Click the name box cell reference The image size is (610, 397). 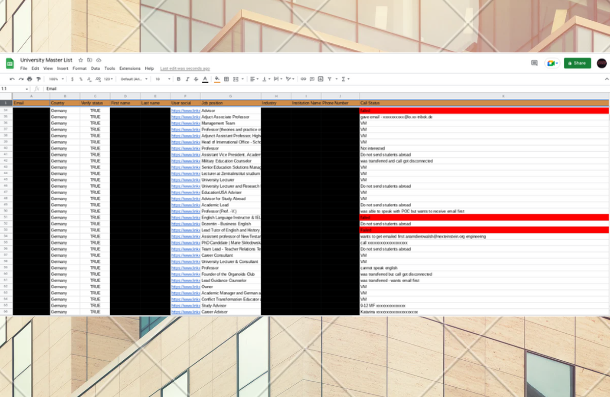[x=14, y=89]
